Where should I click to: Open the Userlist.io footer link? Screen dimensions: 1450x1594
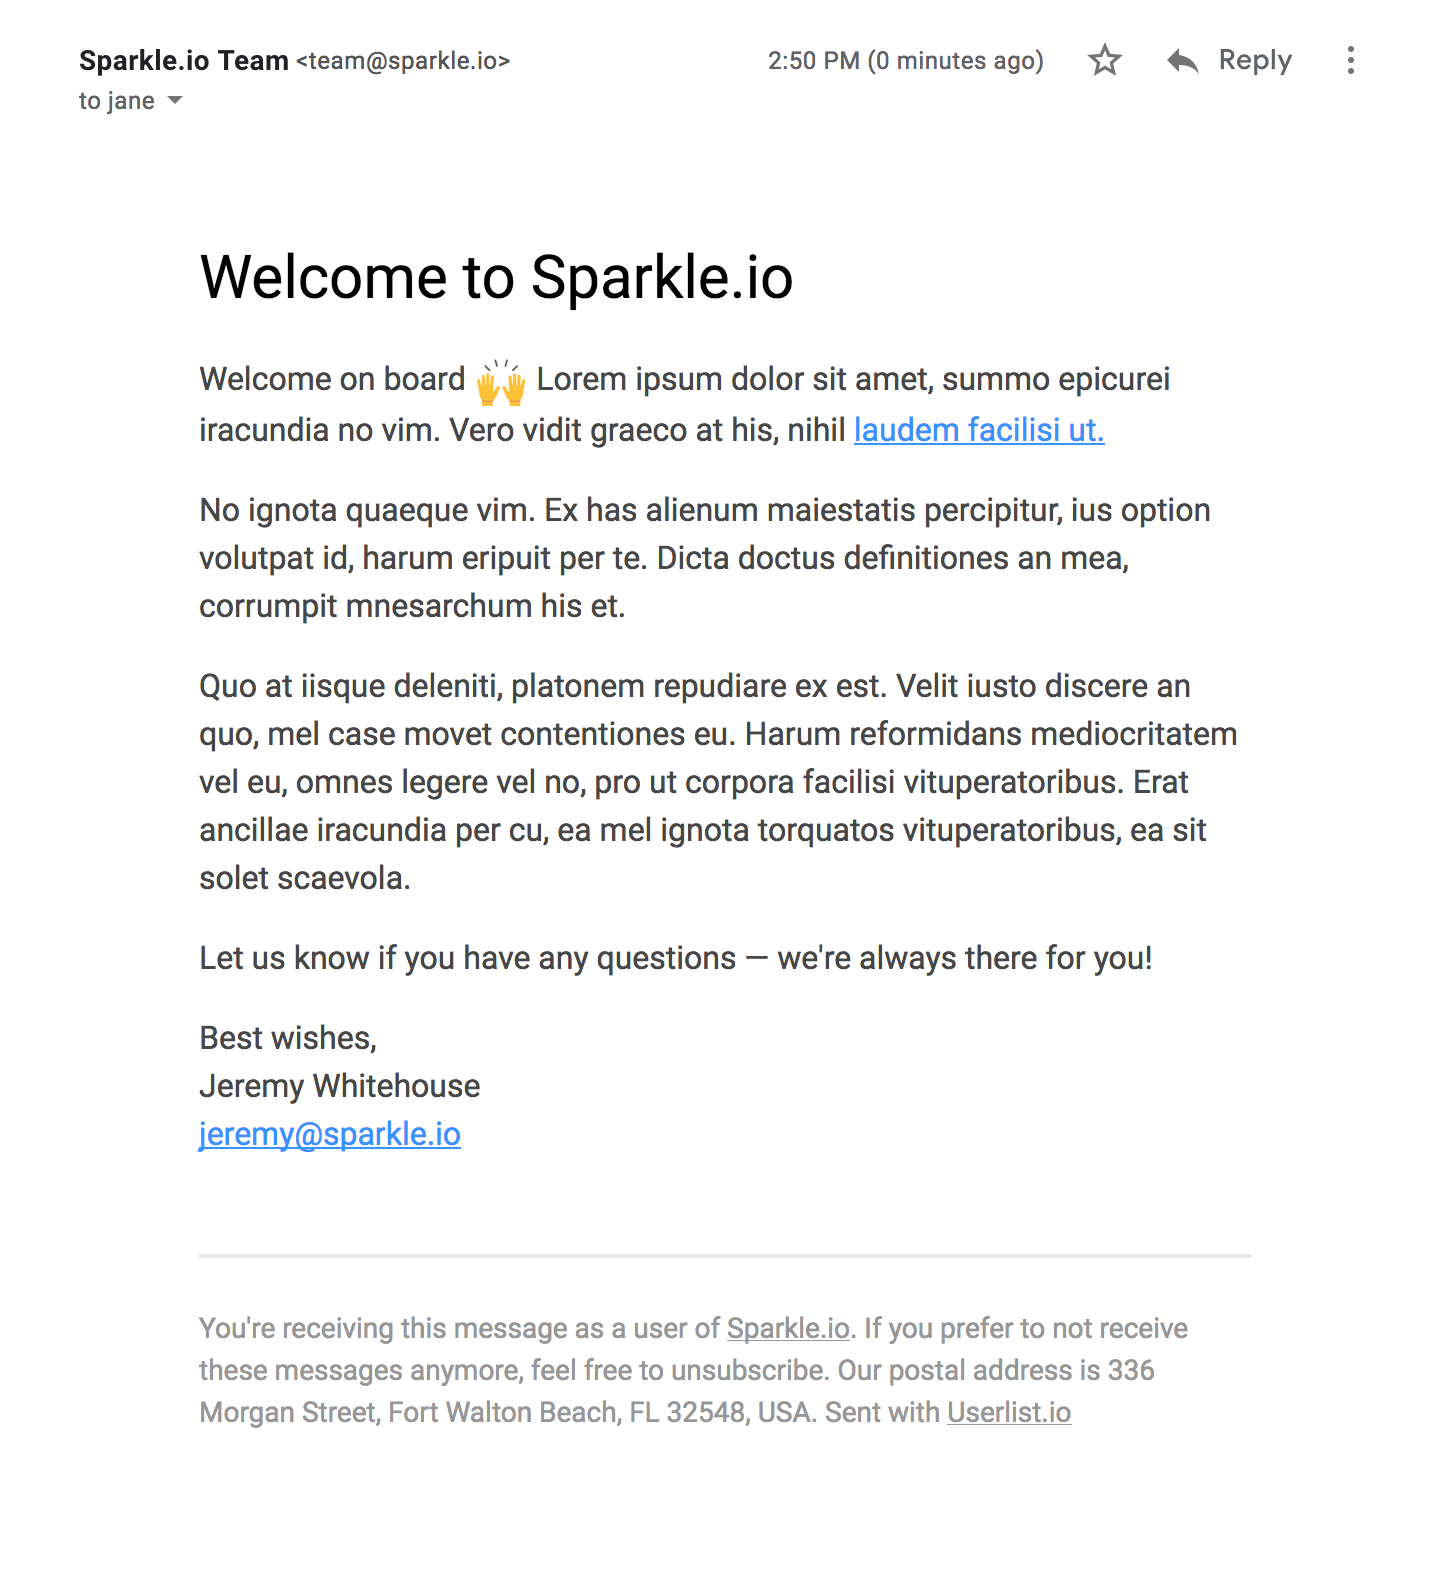click(1009, 1412)
